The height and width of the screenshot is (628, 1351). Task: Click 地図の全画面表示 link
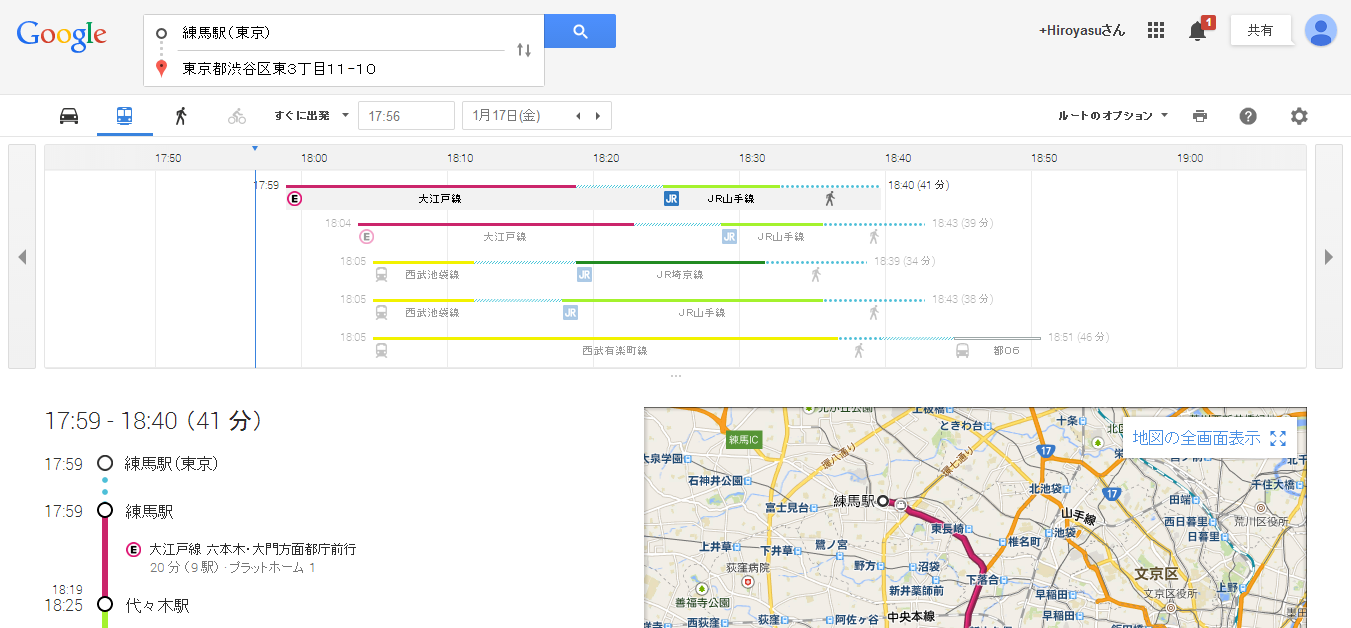[x=1196, y=438]
